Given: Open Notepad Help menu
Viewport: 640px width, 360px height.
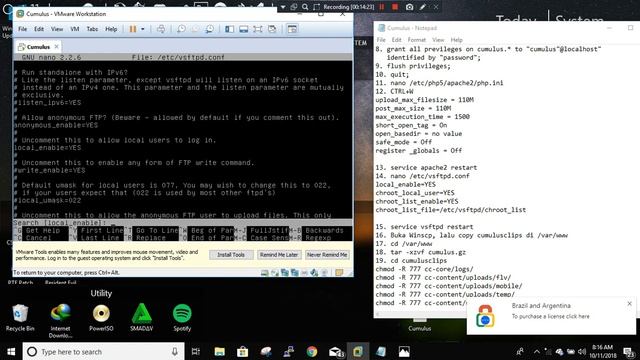Looking at the screenshot, I should point(456,40).
